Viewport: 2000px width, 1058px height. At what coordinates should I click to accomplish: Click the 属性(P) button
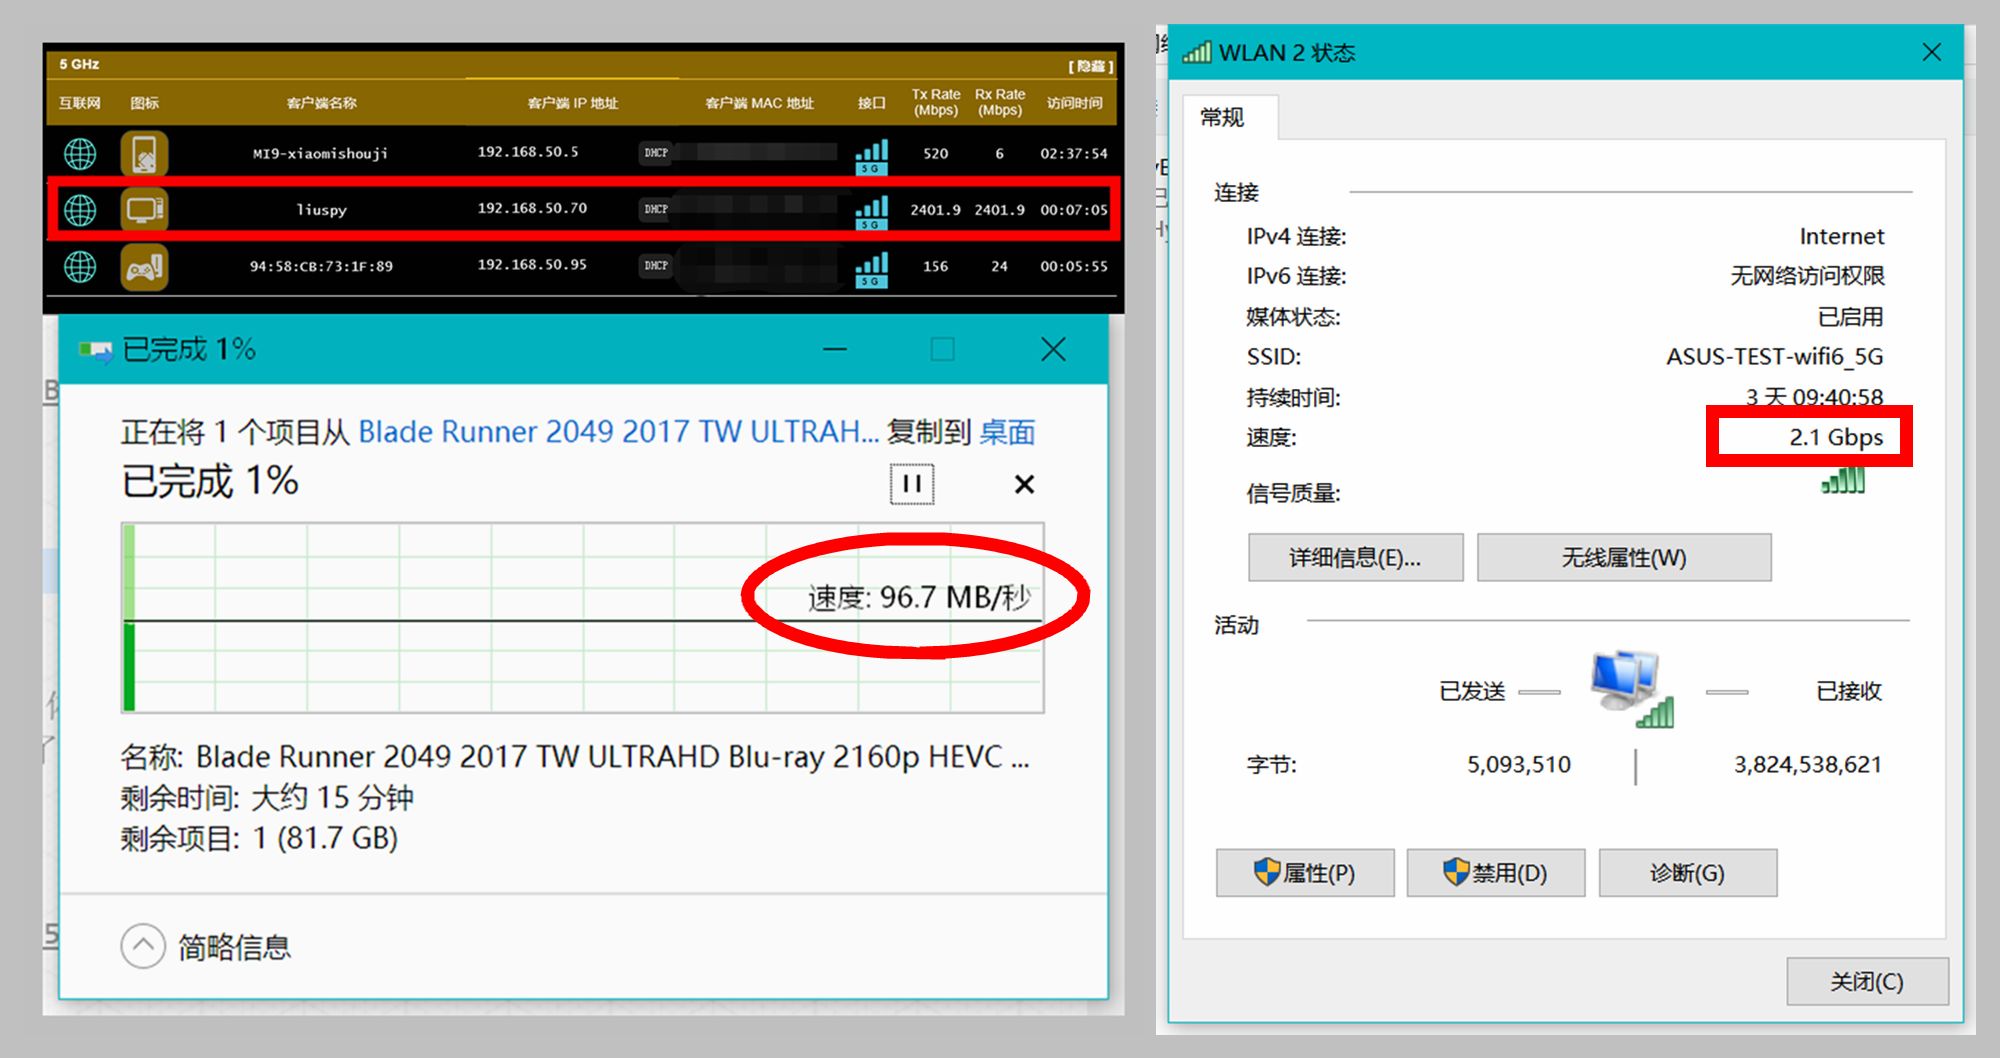(x=1305, y=873)
